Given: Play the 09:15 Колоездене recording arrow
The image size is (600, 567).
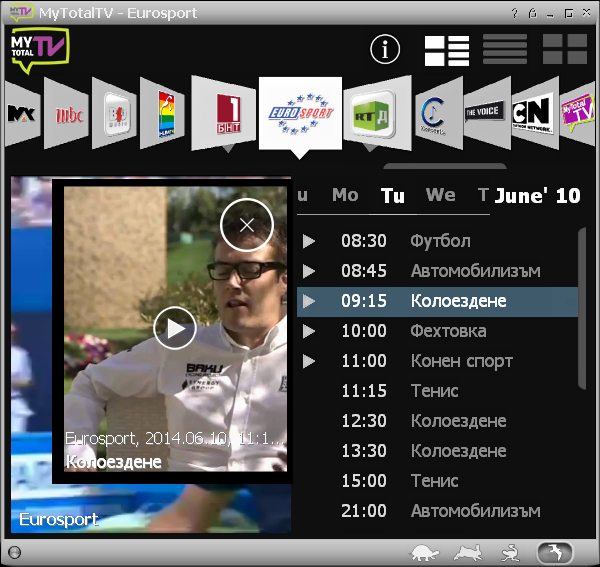Looking at the screenshot, I should (x=309, y=301).
